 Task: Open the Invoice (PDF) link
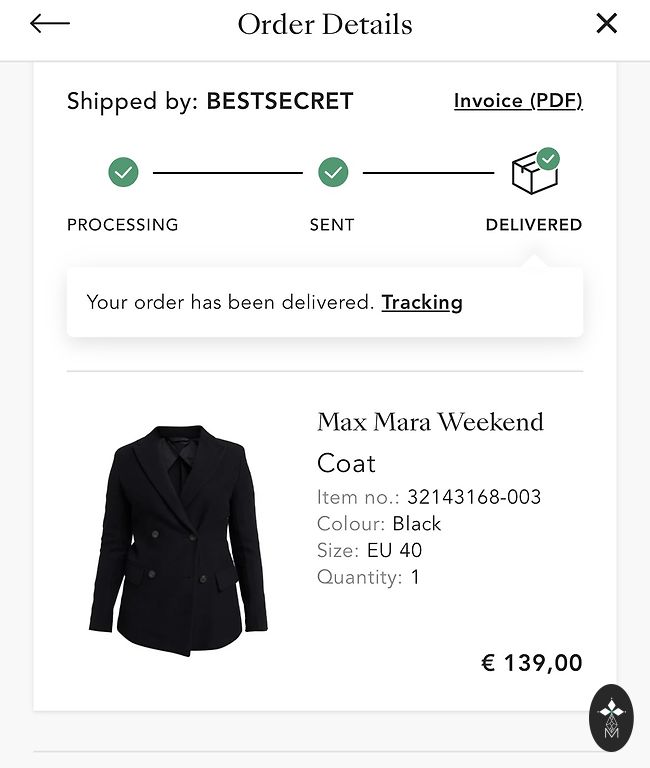click(517, 101)
